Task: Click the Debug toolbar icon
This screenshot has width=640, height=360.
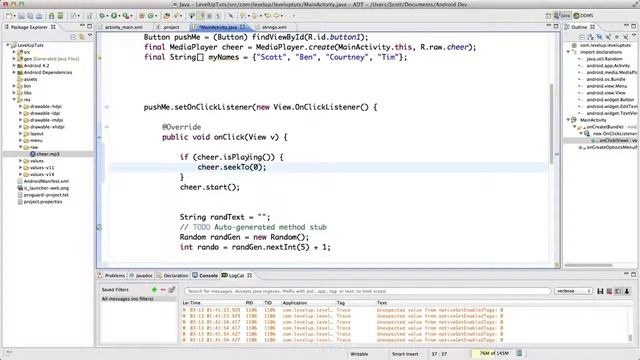Action: pyautogui.click(x=102, y=16)
